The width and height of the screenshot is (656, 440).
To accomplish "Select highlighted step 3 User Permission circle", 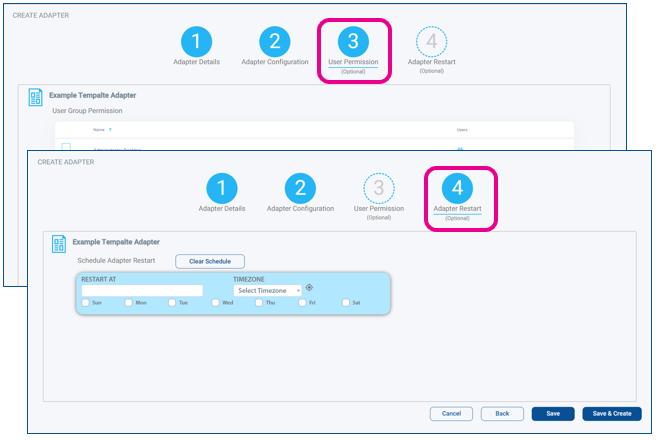I will click(353, 41).
